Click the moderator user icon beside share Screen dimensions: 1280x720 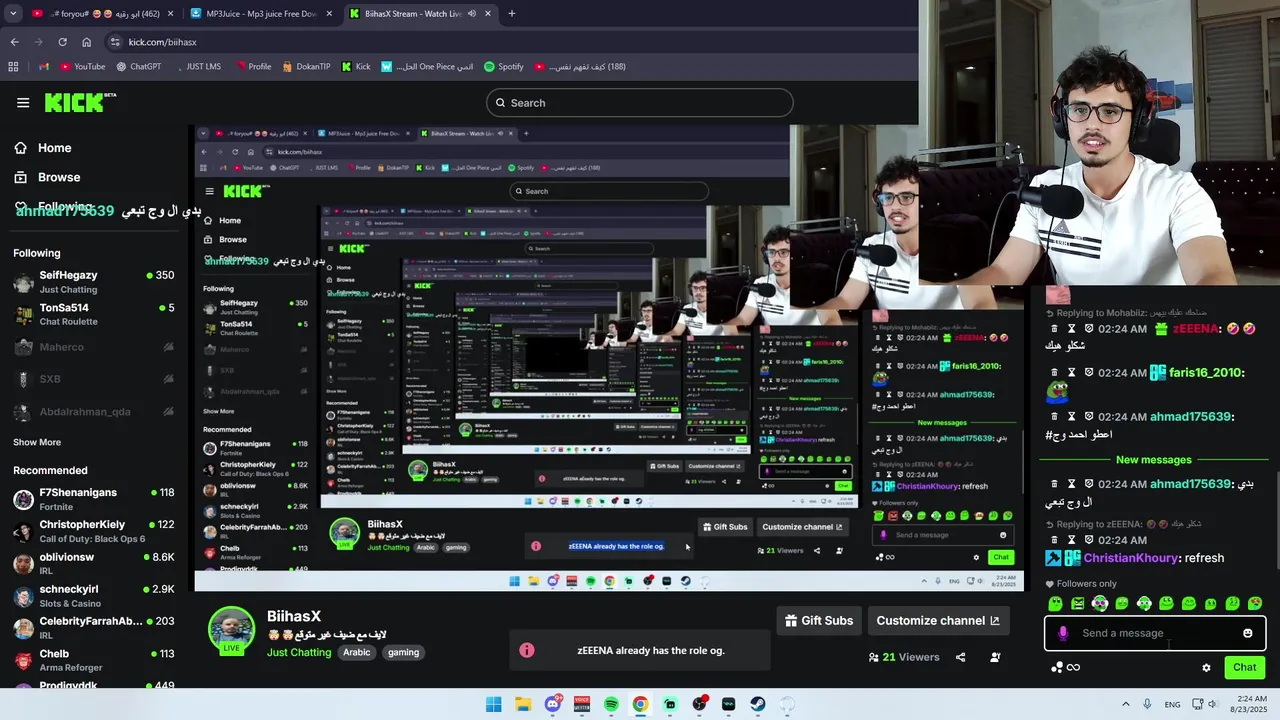coord(995,657)
